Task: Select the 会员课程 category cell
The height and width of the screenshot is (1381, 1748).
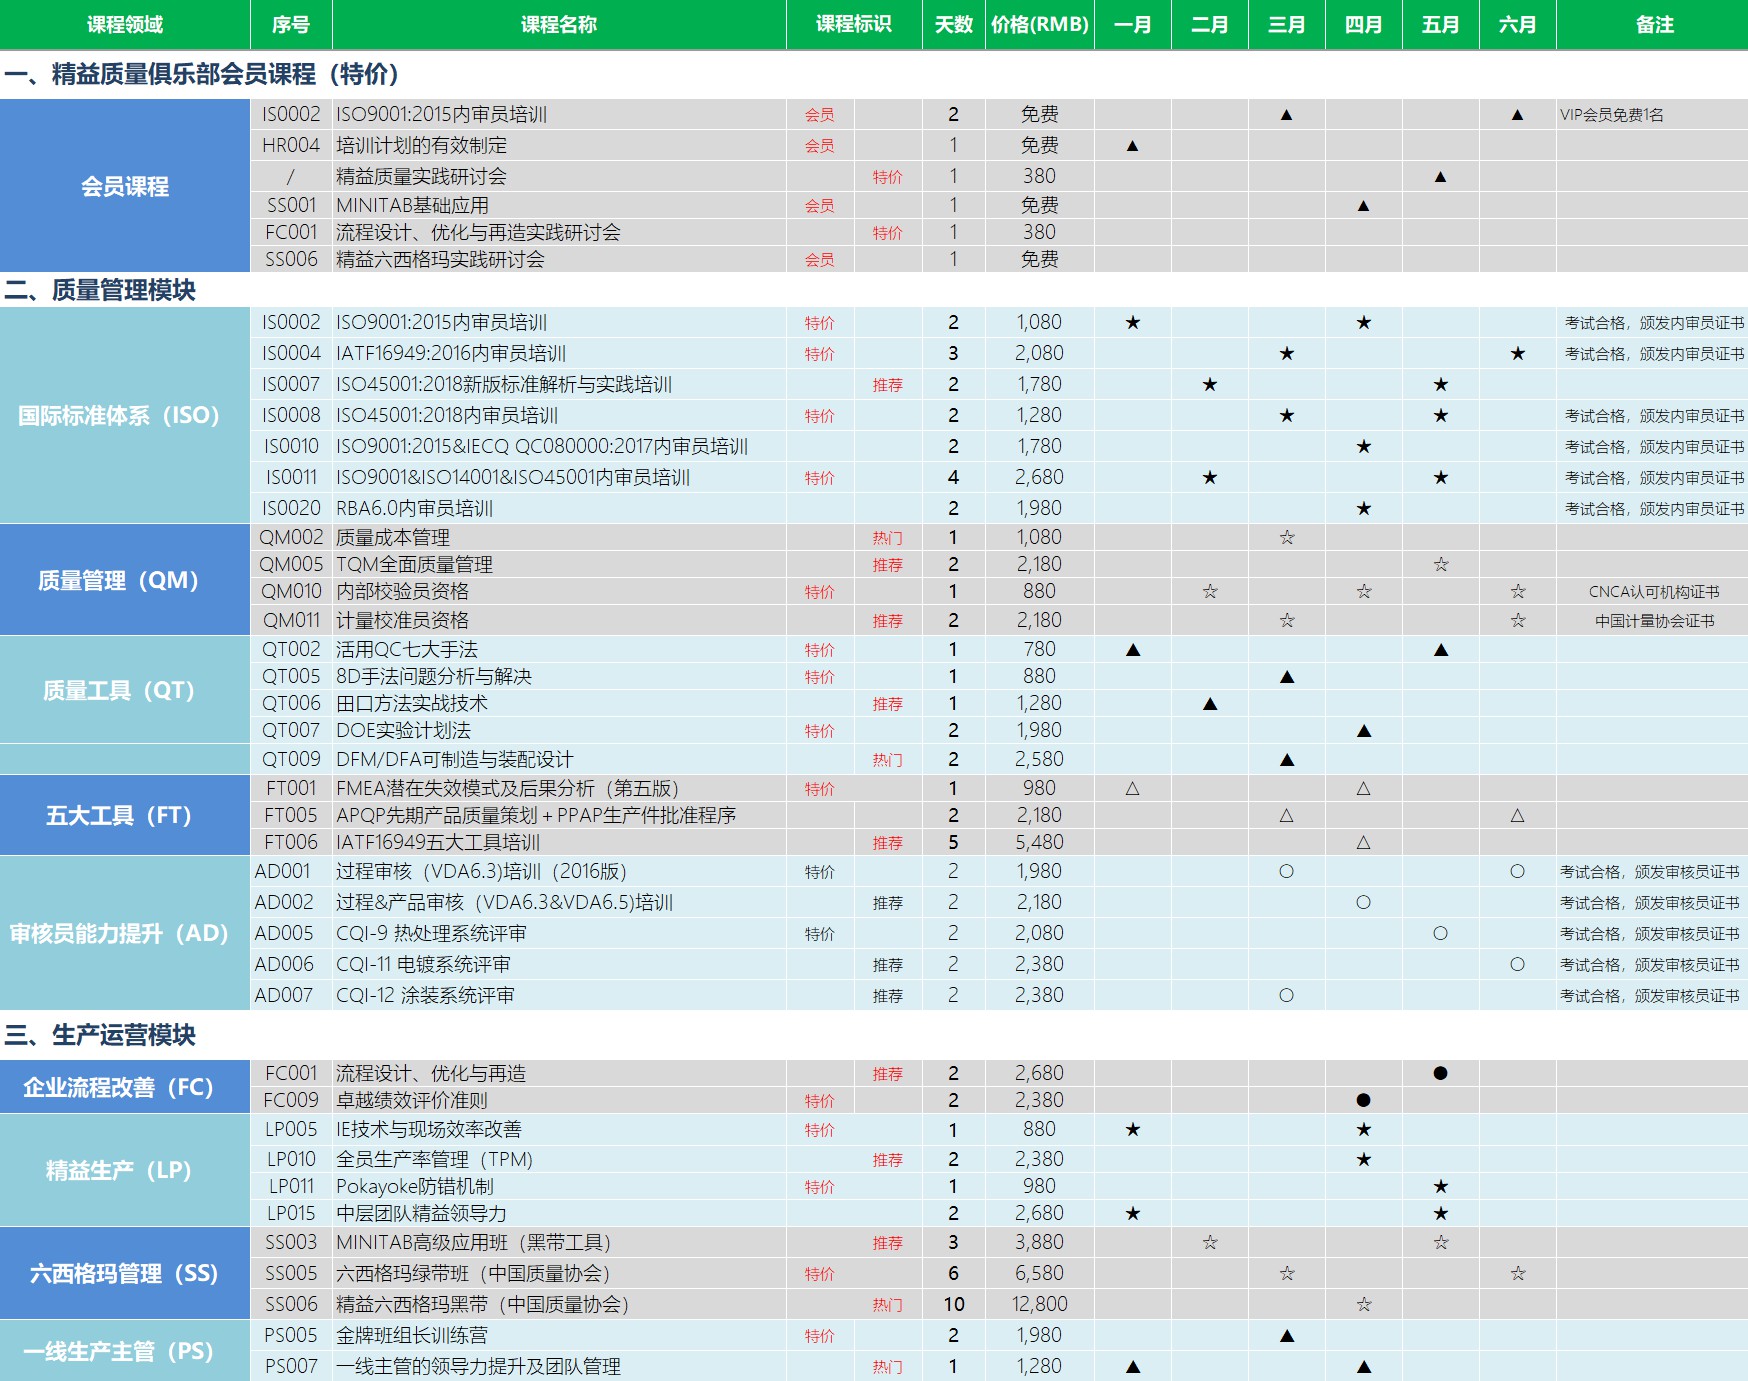Action: click(124, 186)
